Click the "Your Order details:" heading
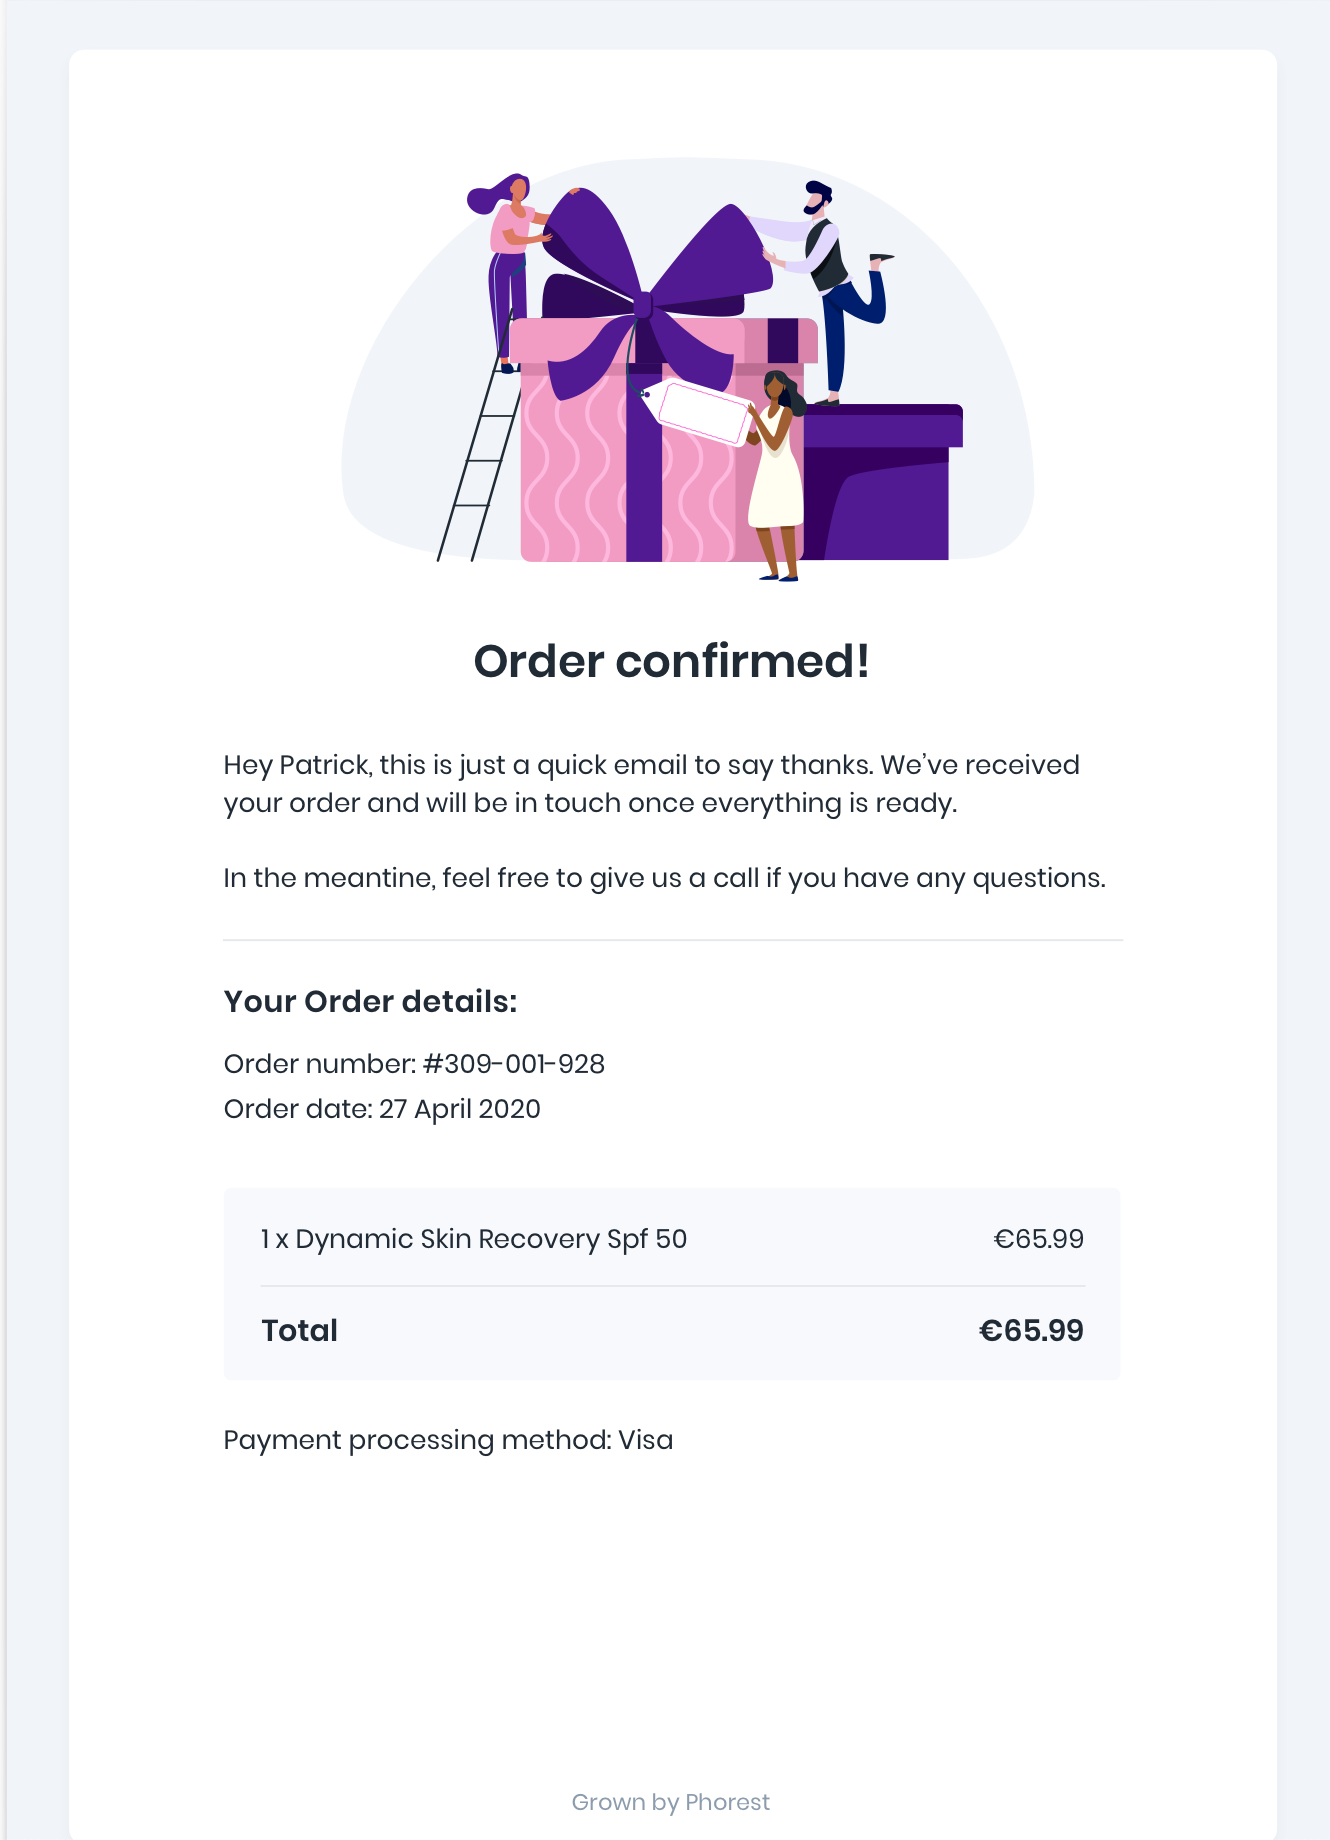The width and height of the screenshot is (1330, 1840). click(371, 1001)
